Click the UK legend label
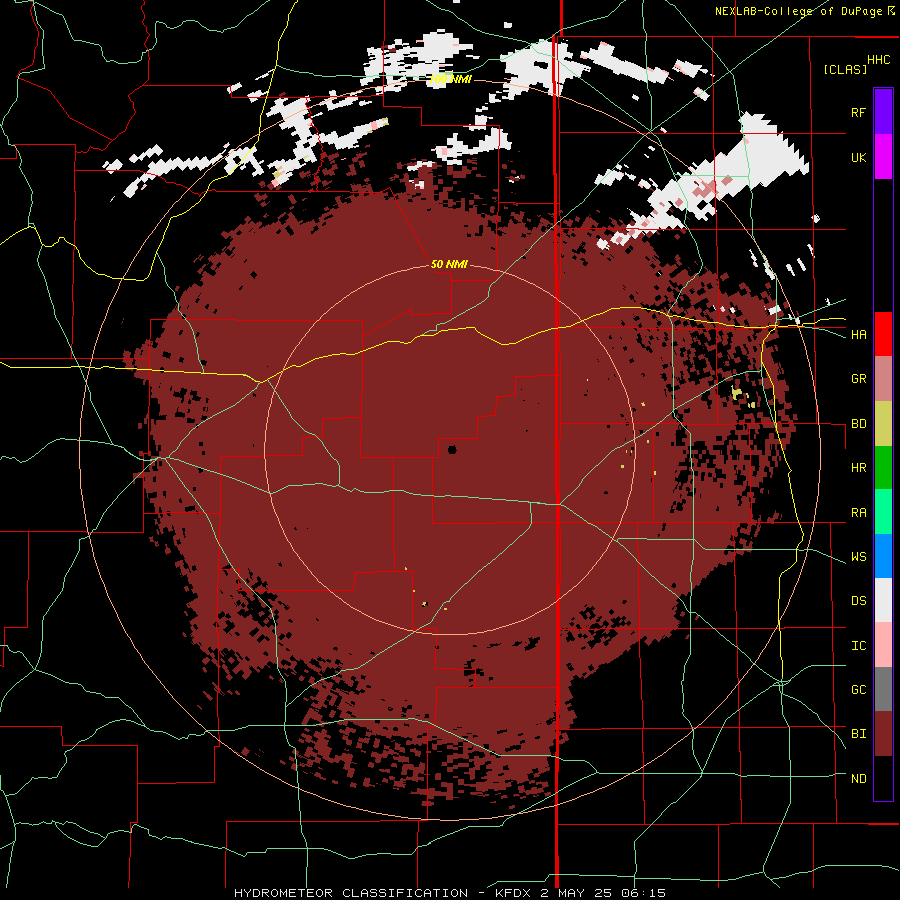 pos(858,157)
